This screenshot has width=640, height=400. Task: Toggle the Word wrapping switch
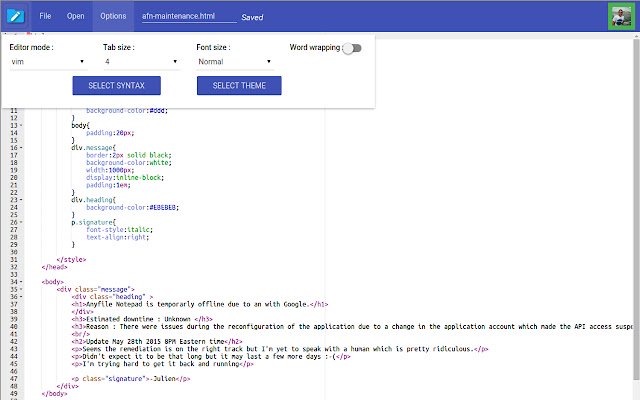352,48
